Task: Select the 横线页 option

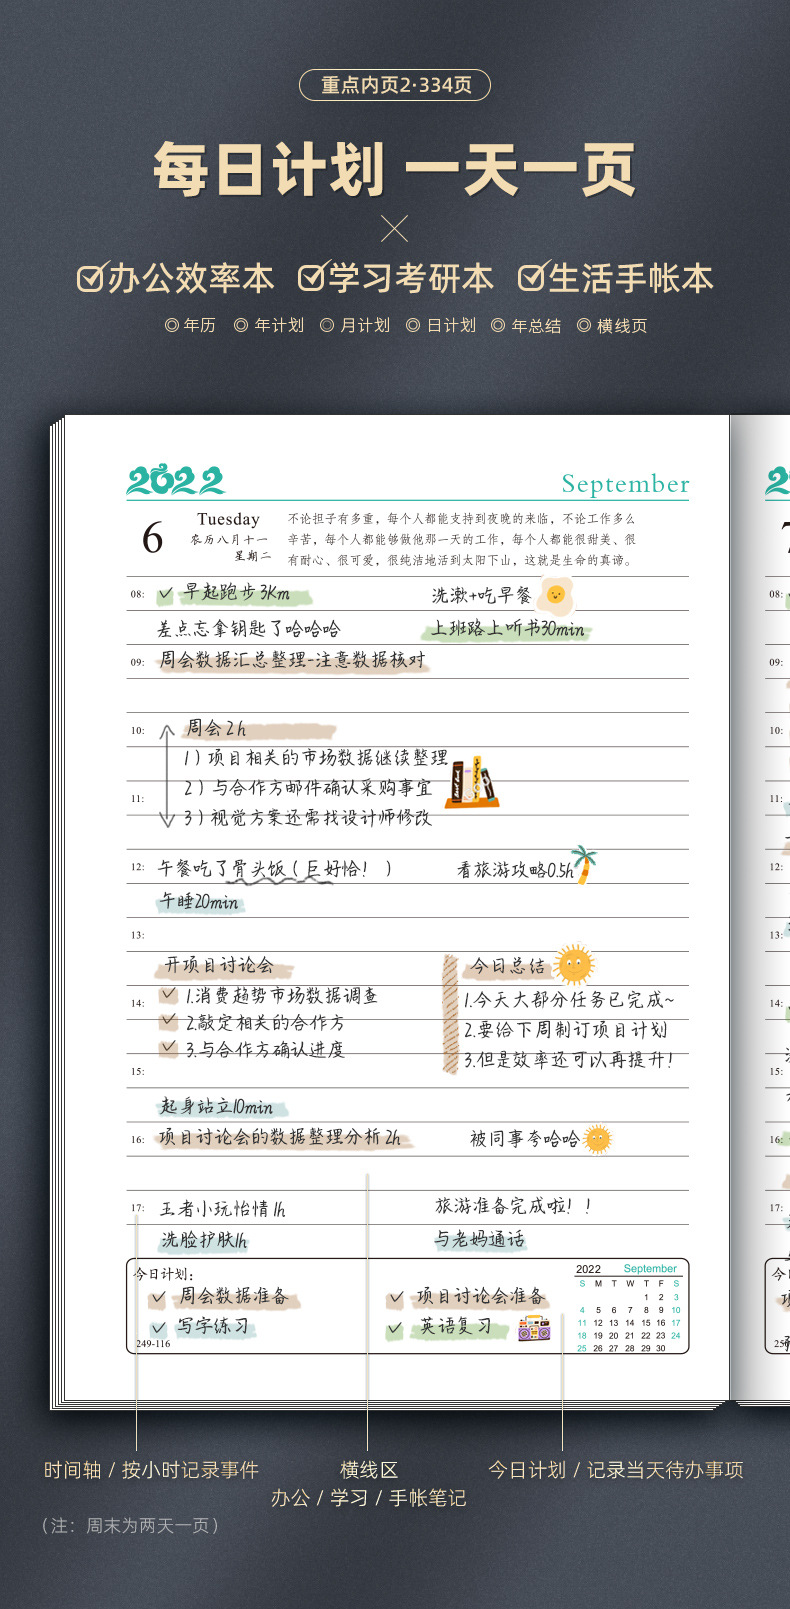Action: pyautogui.click(x=612, y=325)
